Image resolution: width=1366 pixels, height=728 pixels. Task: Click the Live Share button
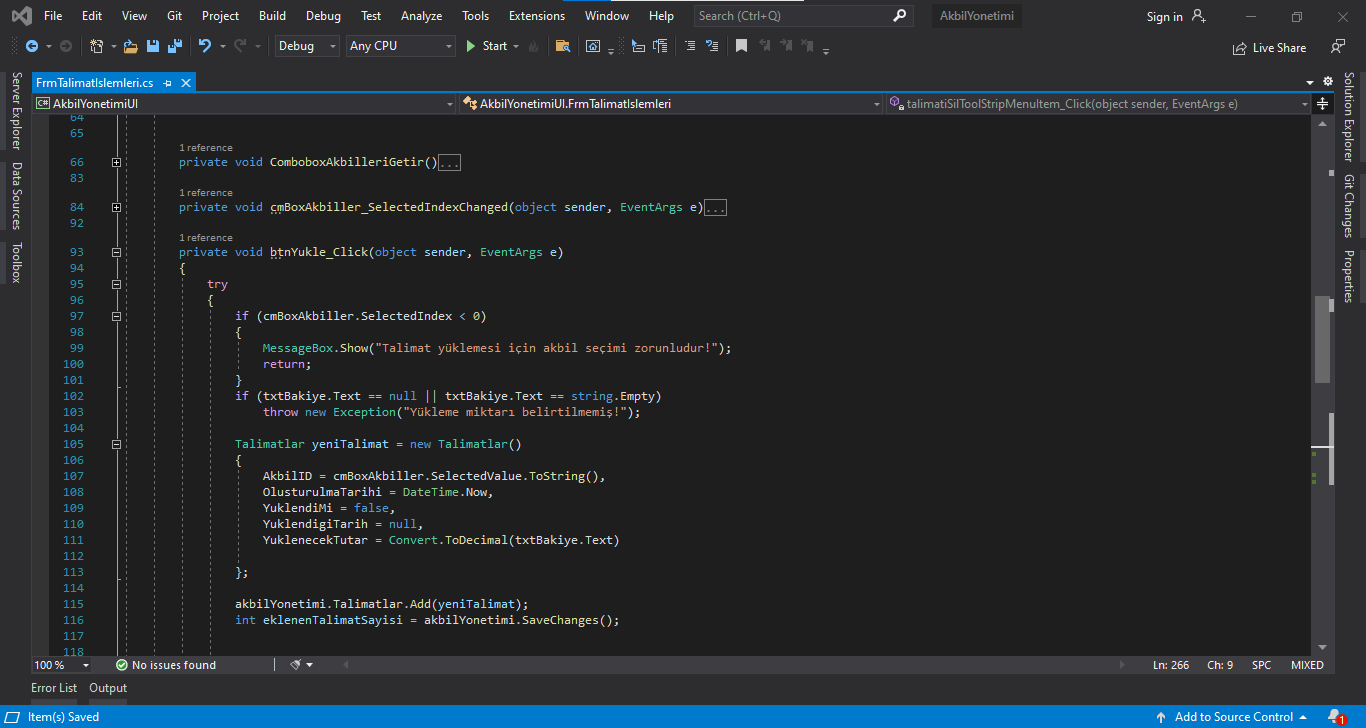1270,47
